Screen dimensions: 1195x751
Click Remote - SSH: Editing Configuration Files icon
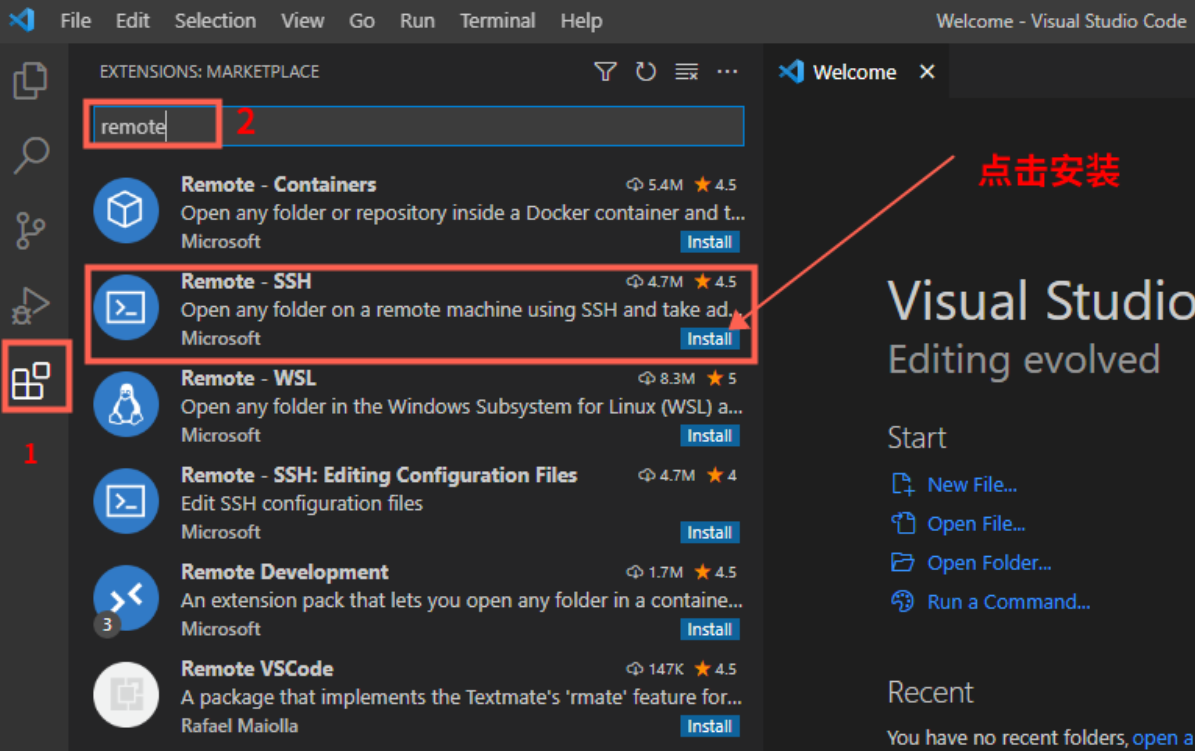(126, 501)
